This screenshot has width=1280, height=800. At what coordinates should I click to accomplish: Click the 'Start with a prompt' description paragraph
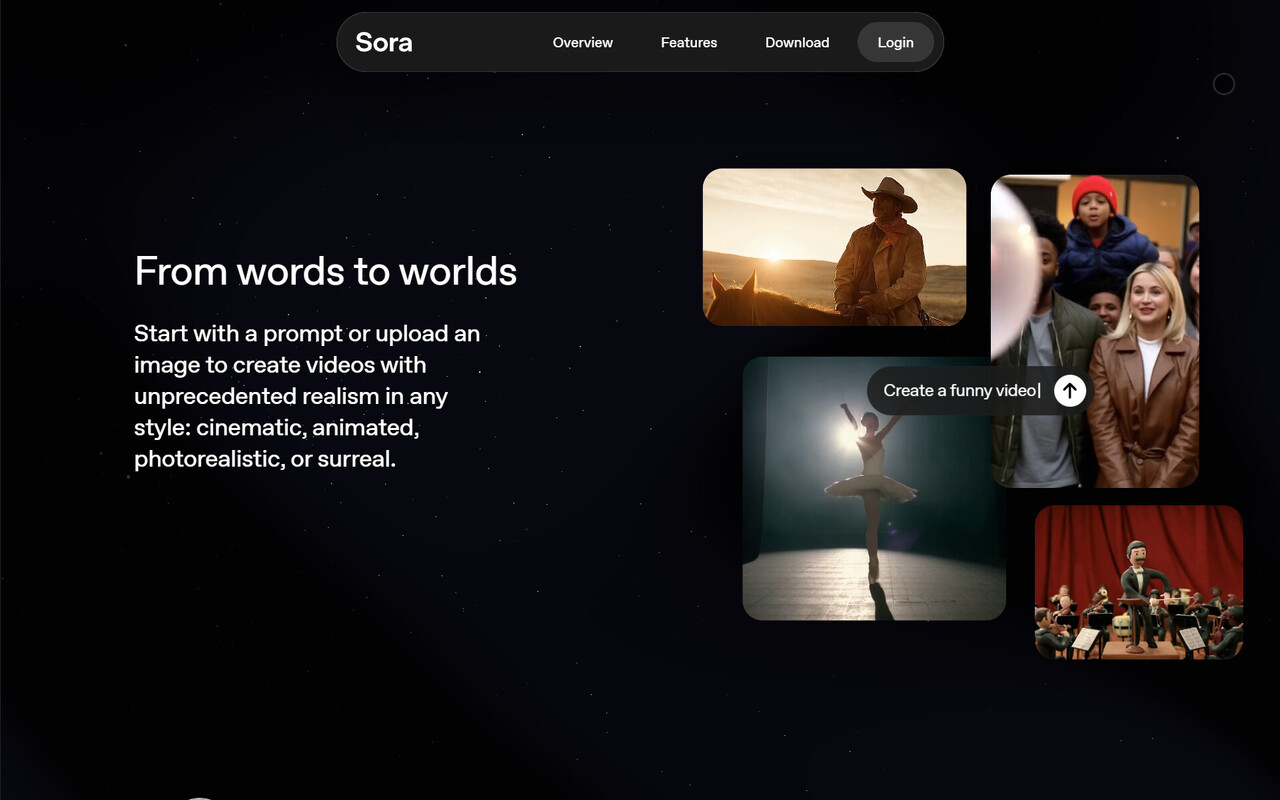point(306,396)
